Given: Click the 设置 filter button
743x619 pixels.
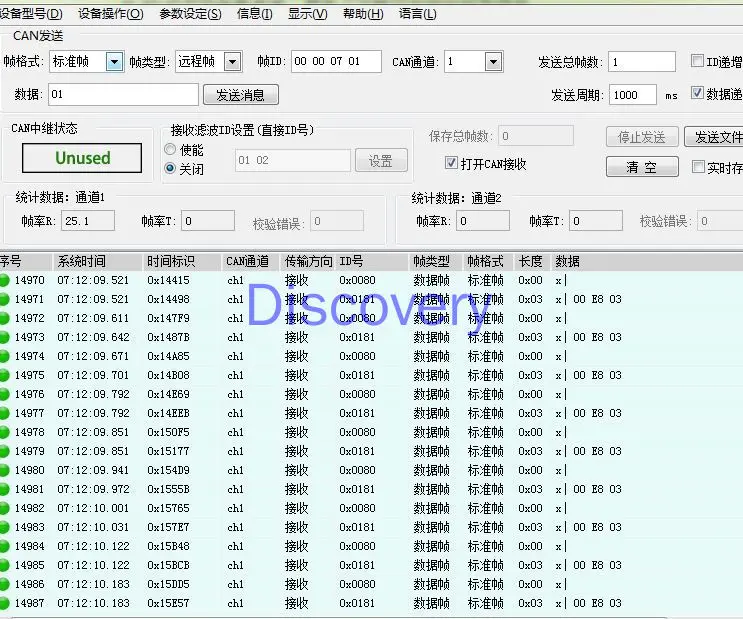Looking at the screenshot, I should (x=381, y=160).
